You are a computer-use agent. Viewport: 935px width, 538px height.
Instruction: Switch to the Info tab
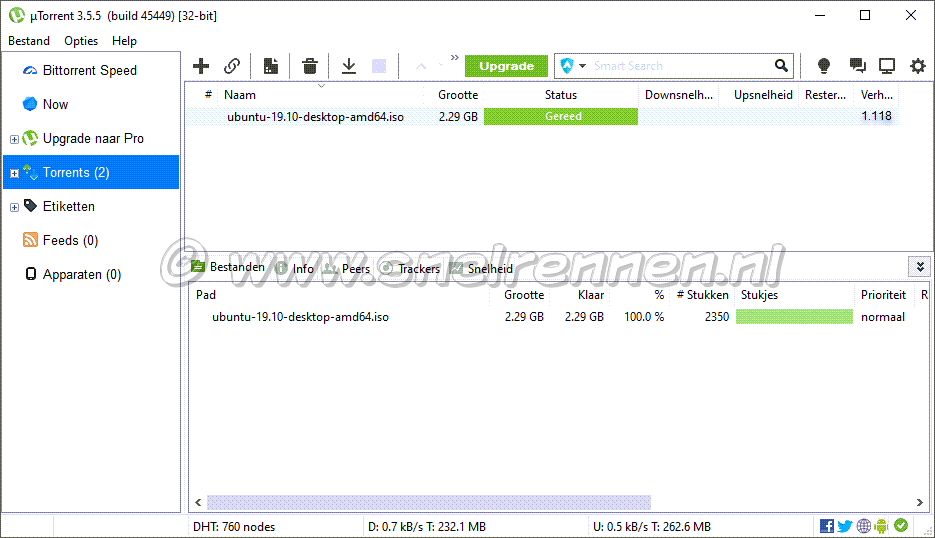296,268
